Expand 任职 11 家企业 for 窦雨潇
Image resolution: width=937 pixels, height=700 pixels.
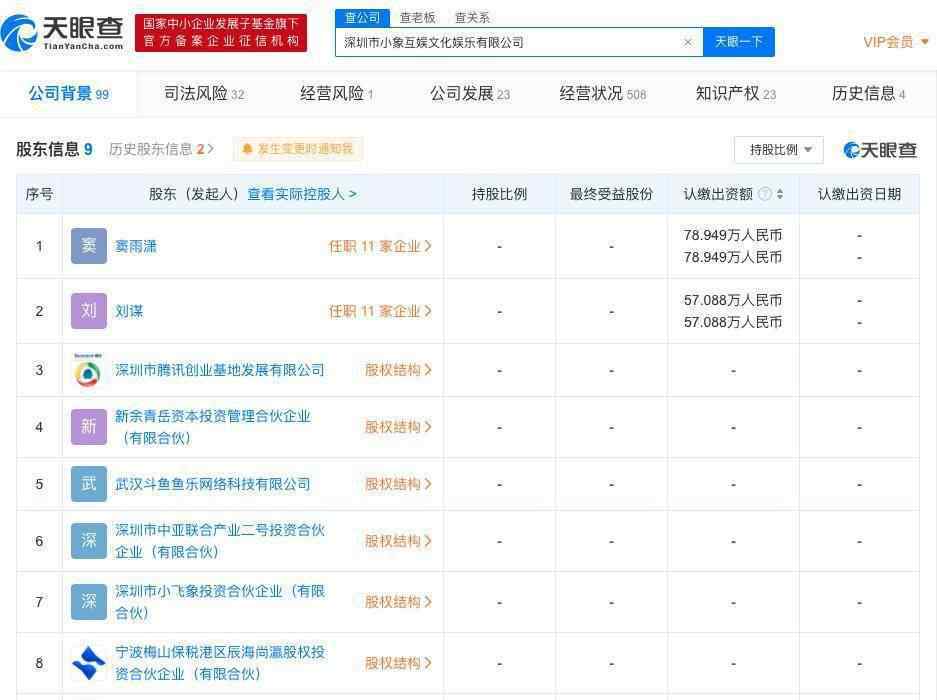click(x=380, y=246)
